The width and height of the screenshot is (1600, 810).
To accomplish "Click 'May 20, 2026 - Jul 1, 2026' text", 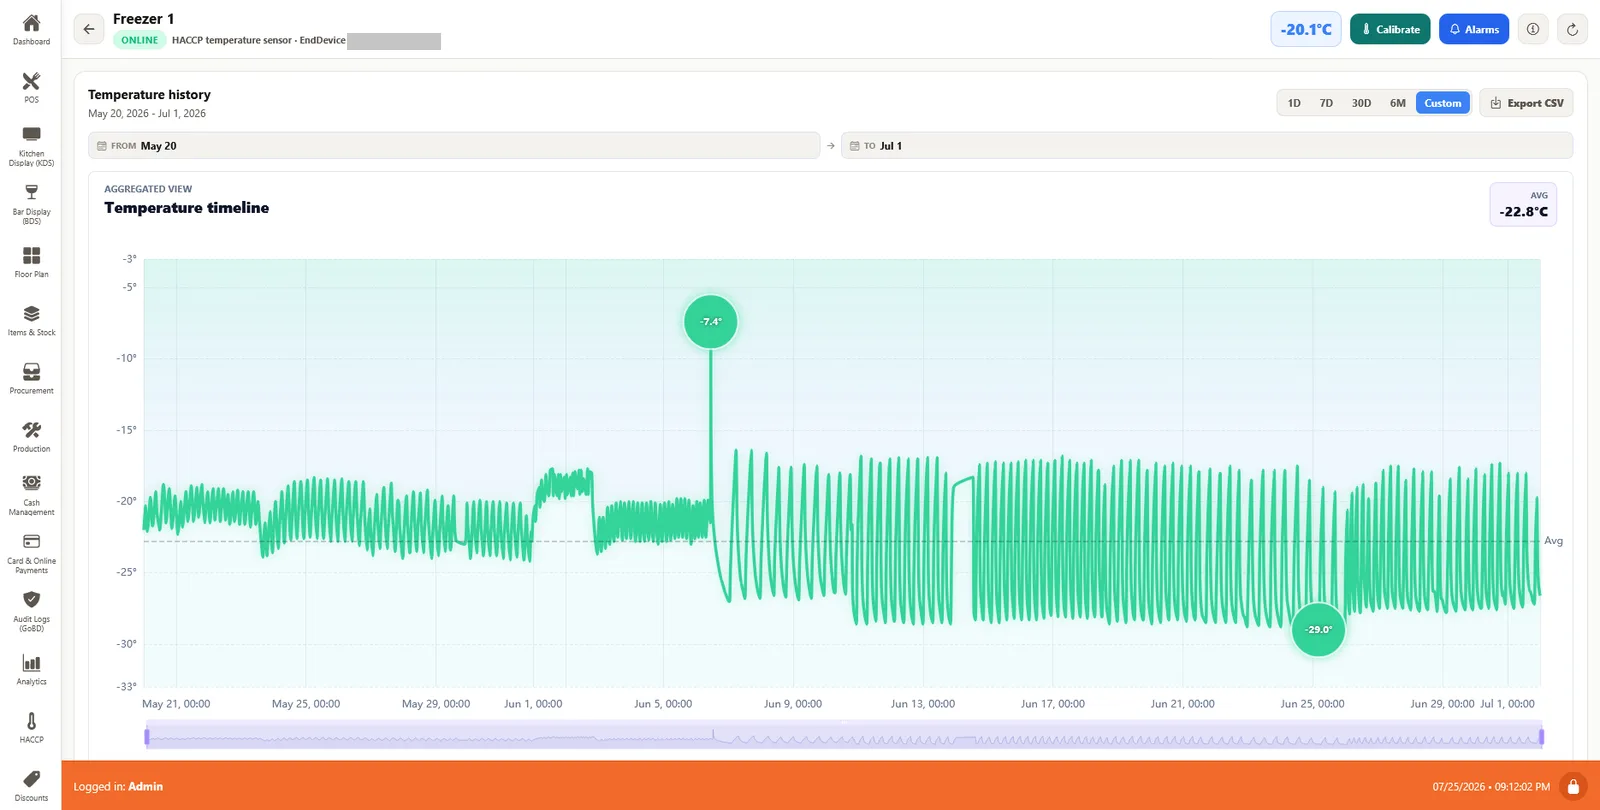I will (147, 114).
